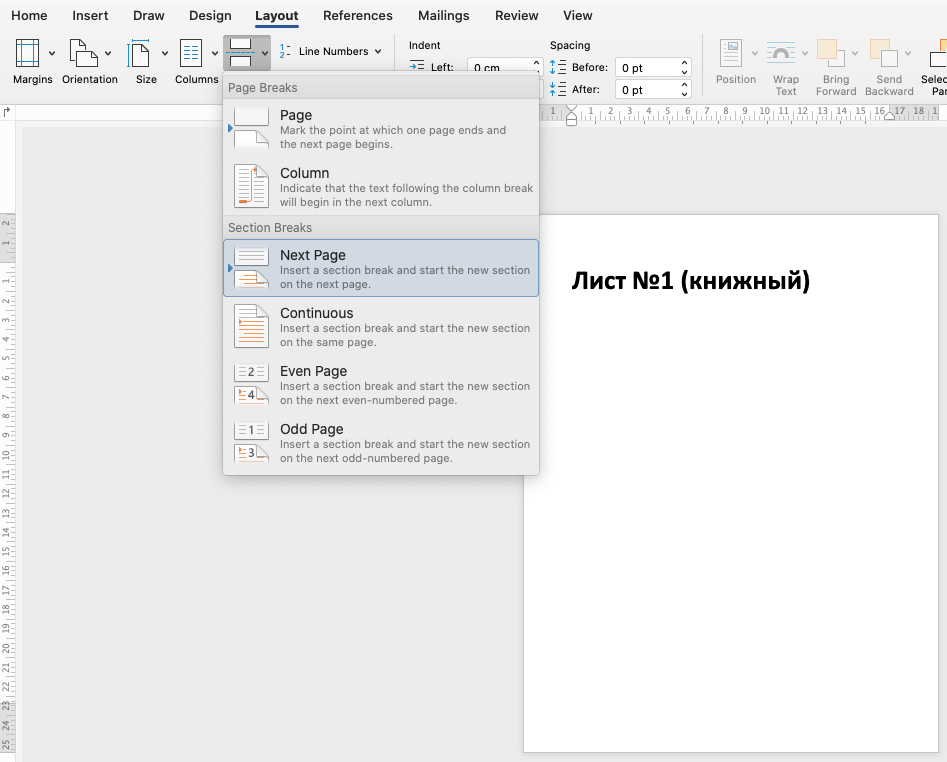The image size is (947, 762).
Task: Open the Margins icon
Action: [27, 53]
